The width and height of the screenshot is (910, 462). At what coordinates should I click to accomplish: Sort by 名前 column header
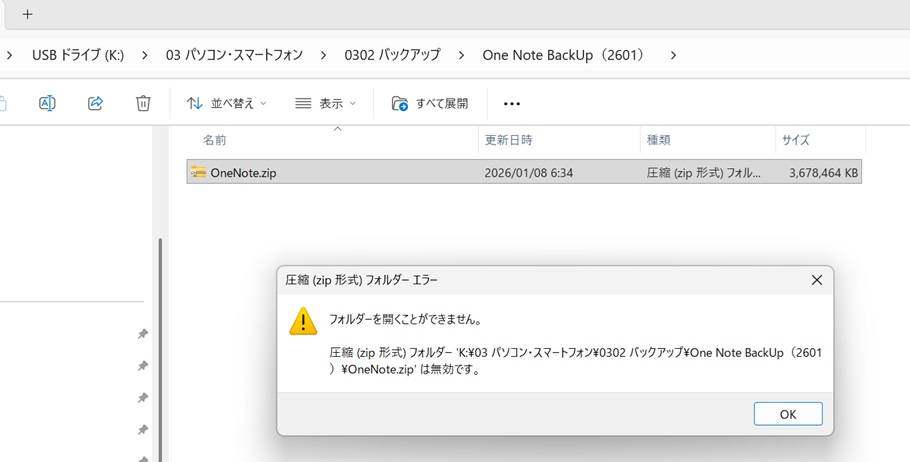(x=215, y=140)
